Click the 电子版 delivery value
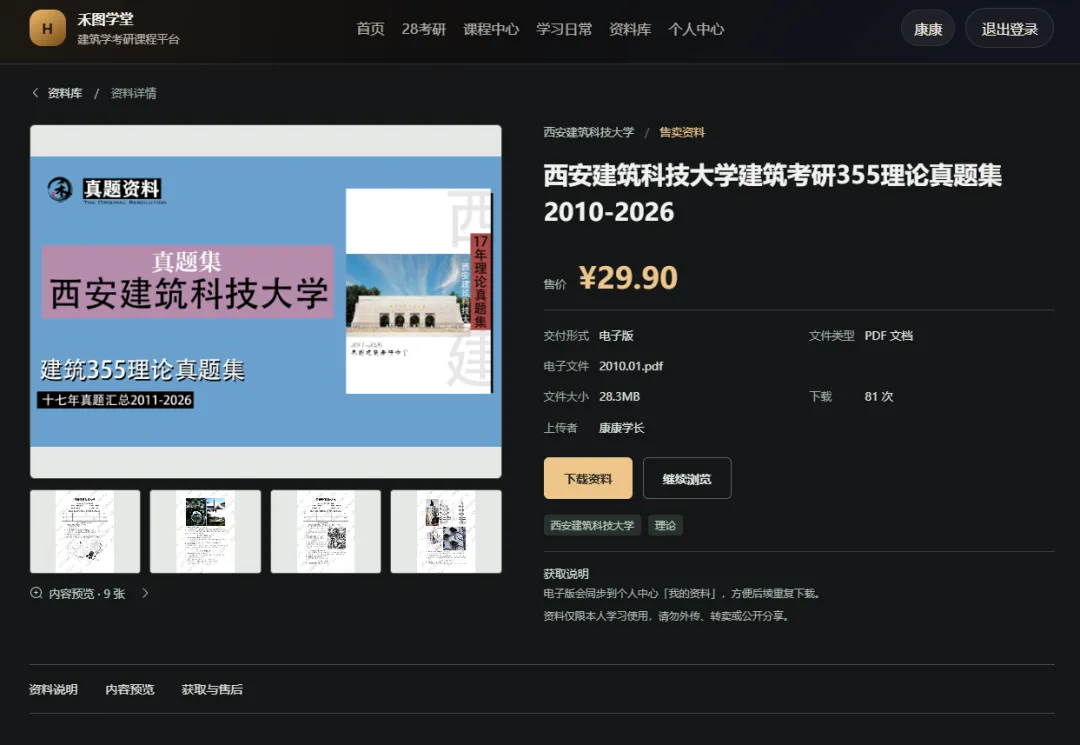 616,335
